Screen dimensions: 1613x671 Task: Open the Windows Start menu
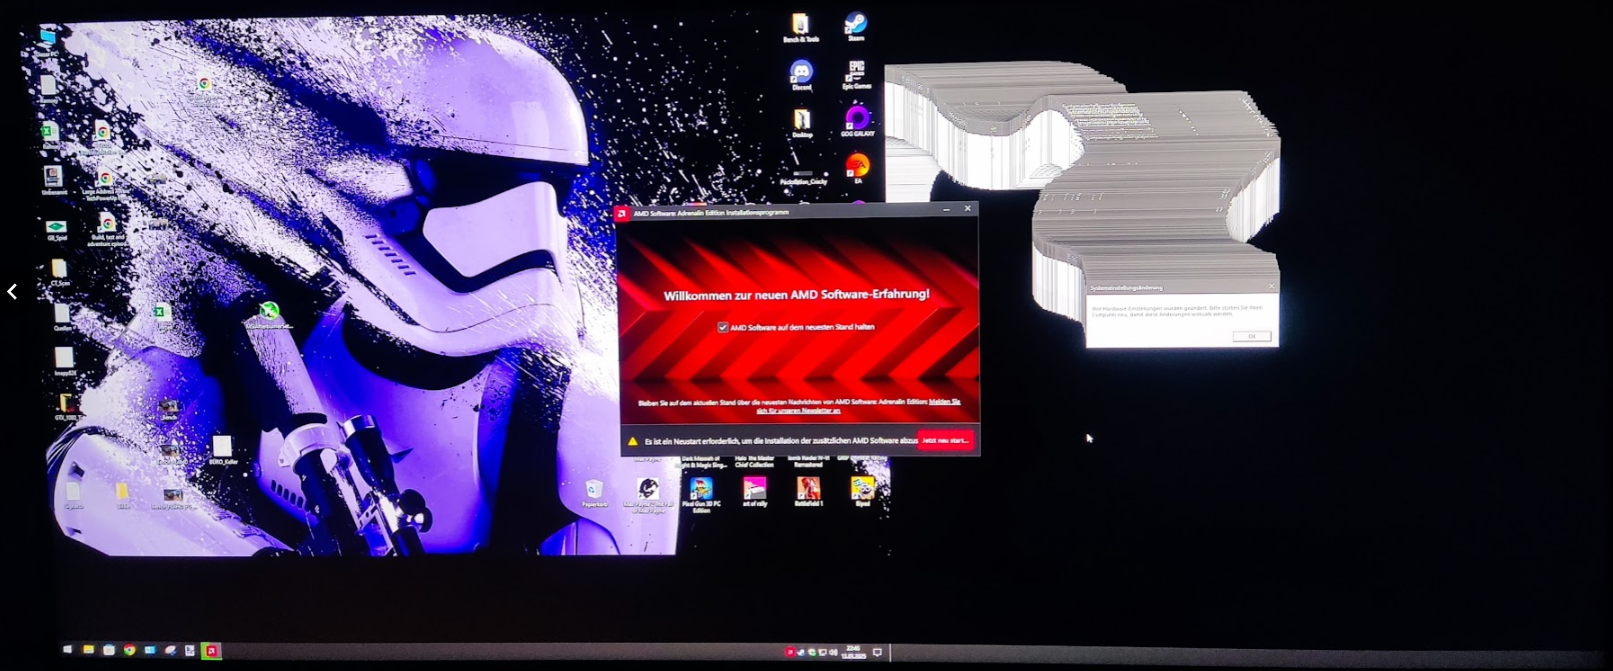click(x=67, y=650)
